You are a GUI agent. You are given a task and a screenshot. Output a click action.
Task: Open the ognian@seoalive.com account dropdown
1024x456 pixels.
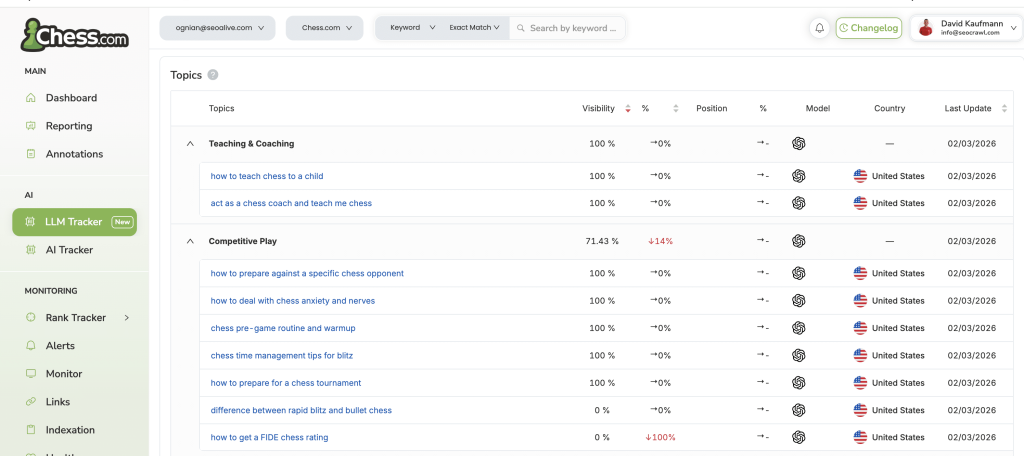pos(218,28)
